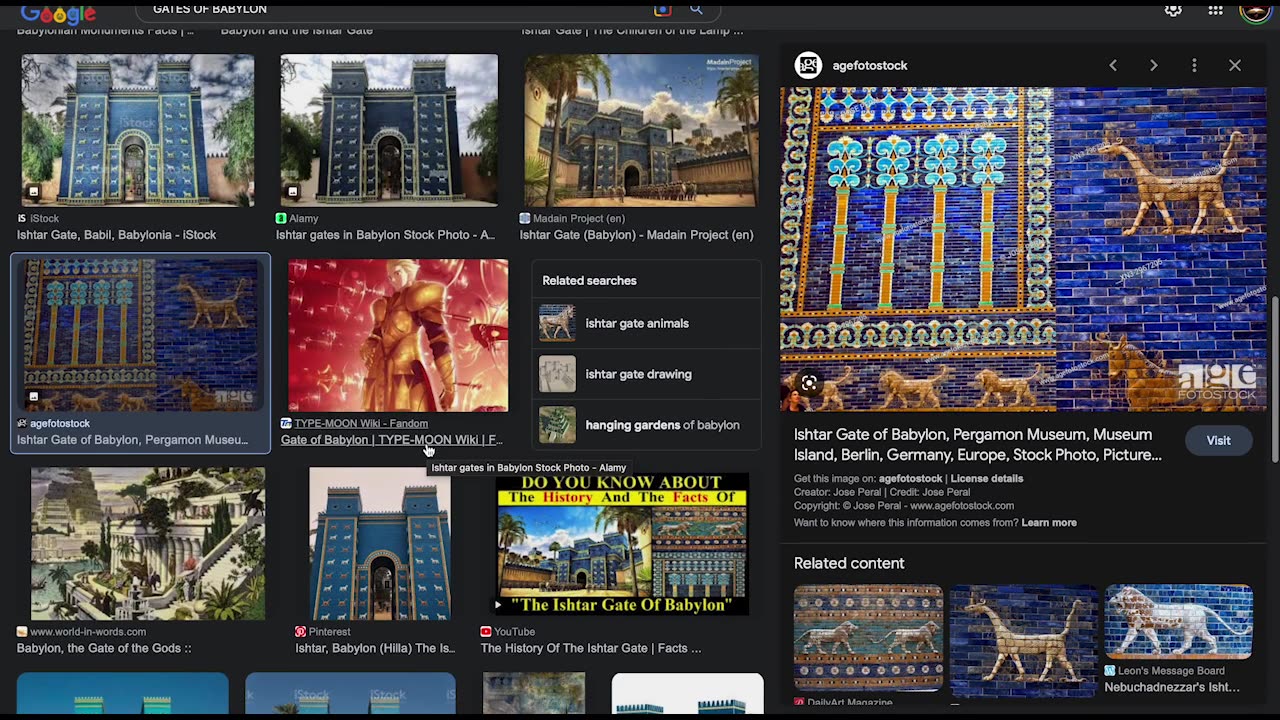The width and height of the screenshot is (1280, 720).
Task: Open the Google apps grid
Action: coord(1215,10)
